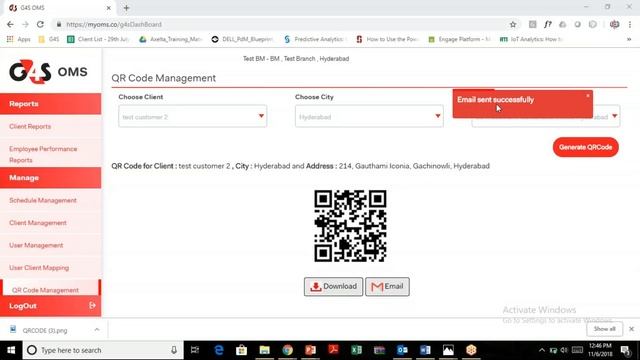Viewport: 640px width, 360px height.
Task: Open Word from taskbar
Action: point(425,350)
